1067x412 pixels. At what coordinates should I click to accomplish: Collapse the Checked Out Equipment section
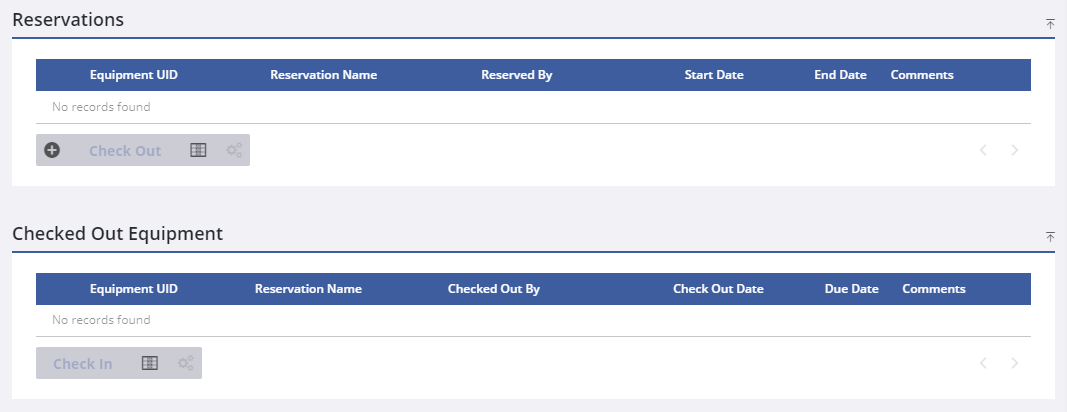point(1050,236)
